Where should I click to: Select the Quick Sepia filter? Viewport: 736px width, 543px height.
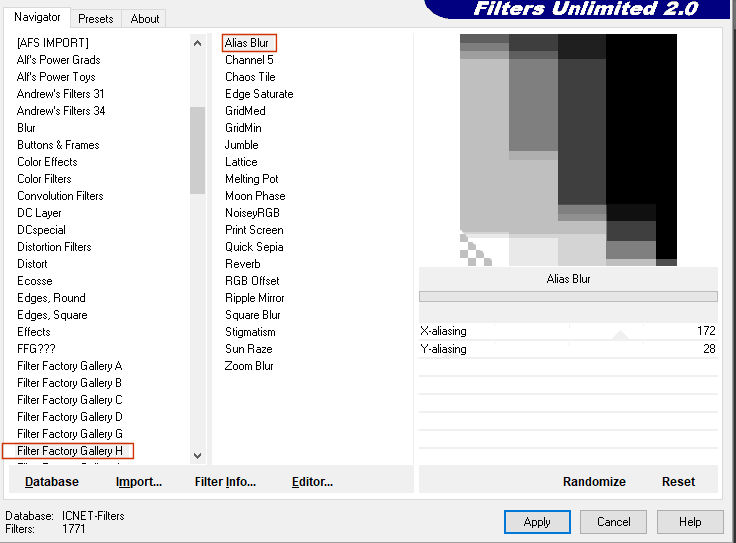254,247
